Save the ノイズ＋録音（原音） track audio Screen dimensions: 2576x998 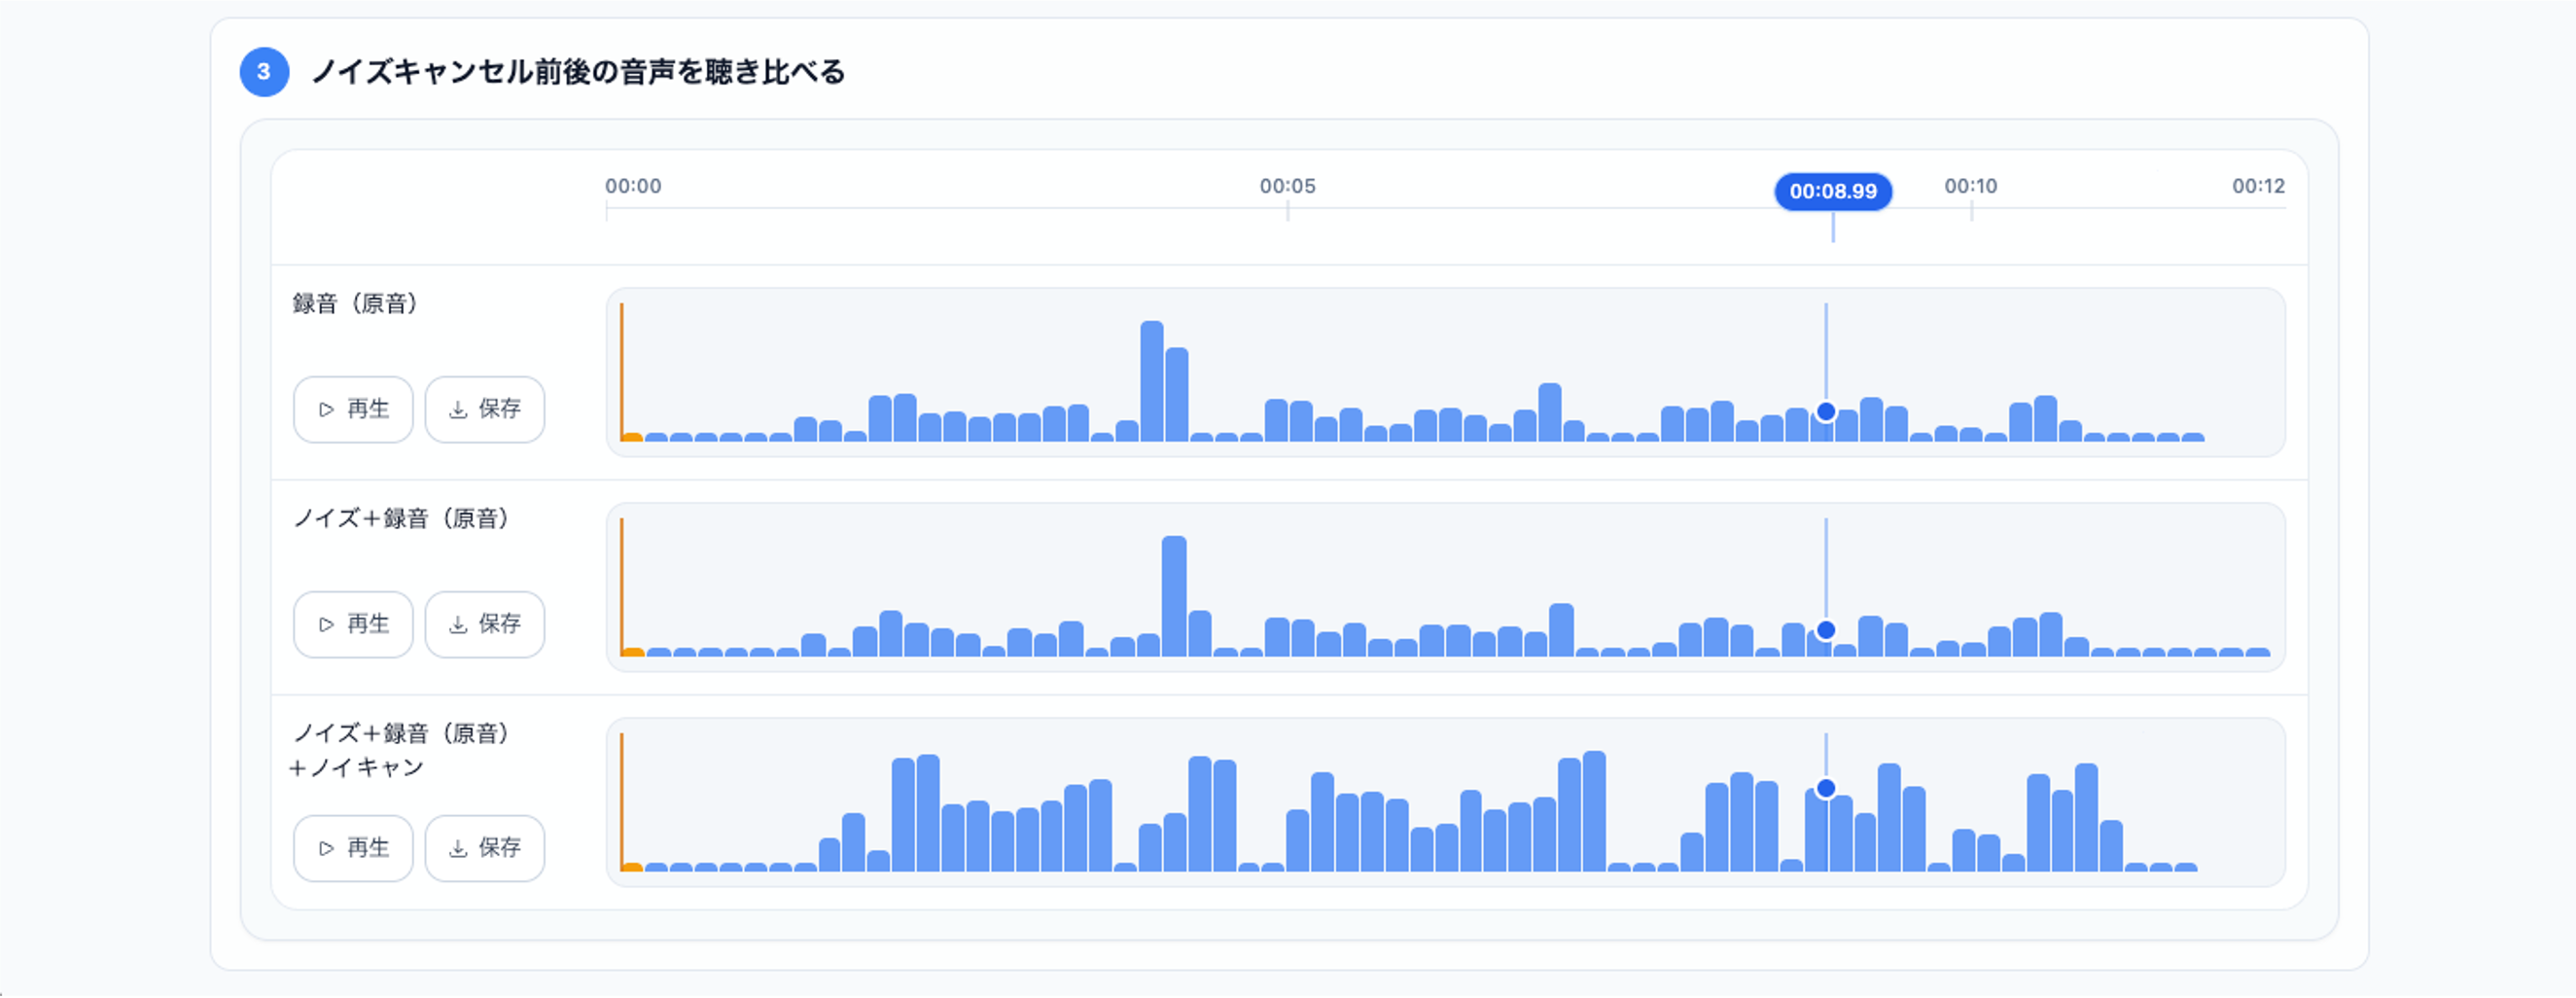point(485,624)
